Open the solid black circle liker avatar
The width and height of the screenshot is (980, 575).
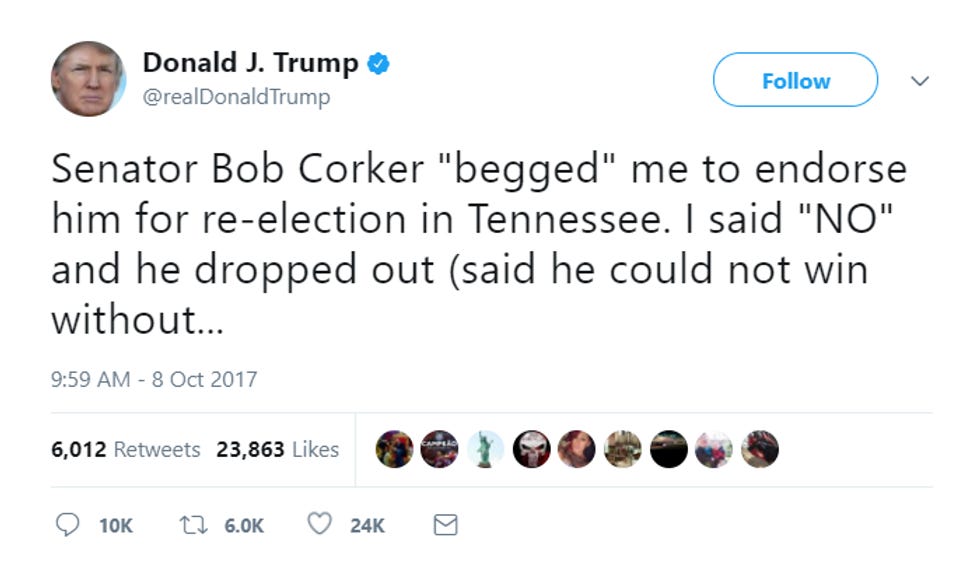coord(669,449)
